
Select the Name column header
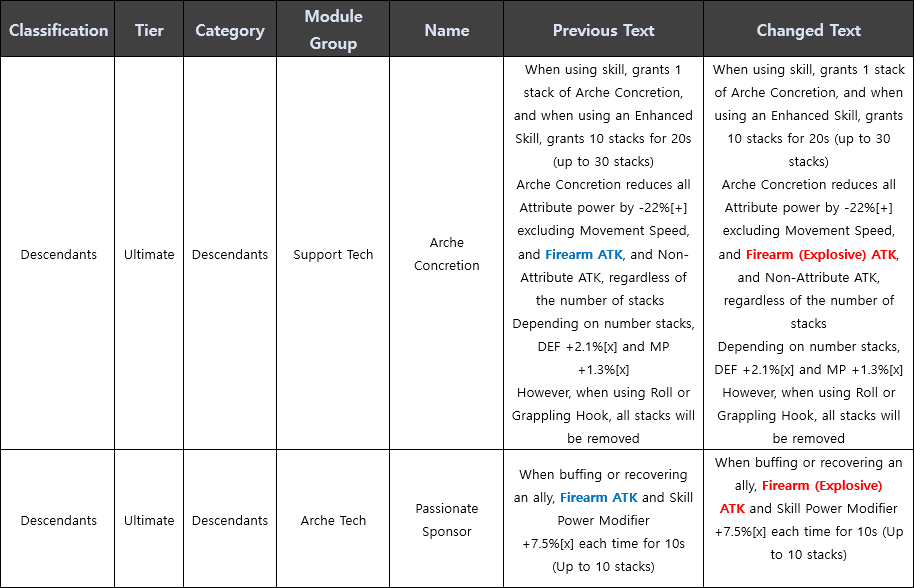pos(447,29)
